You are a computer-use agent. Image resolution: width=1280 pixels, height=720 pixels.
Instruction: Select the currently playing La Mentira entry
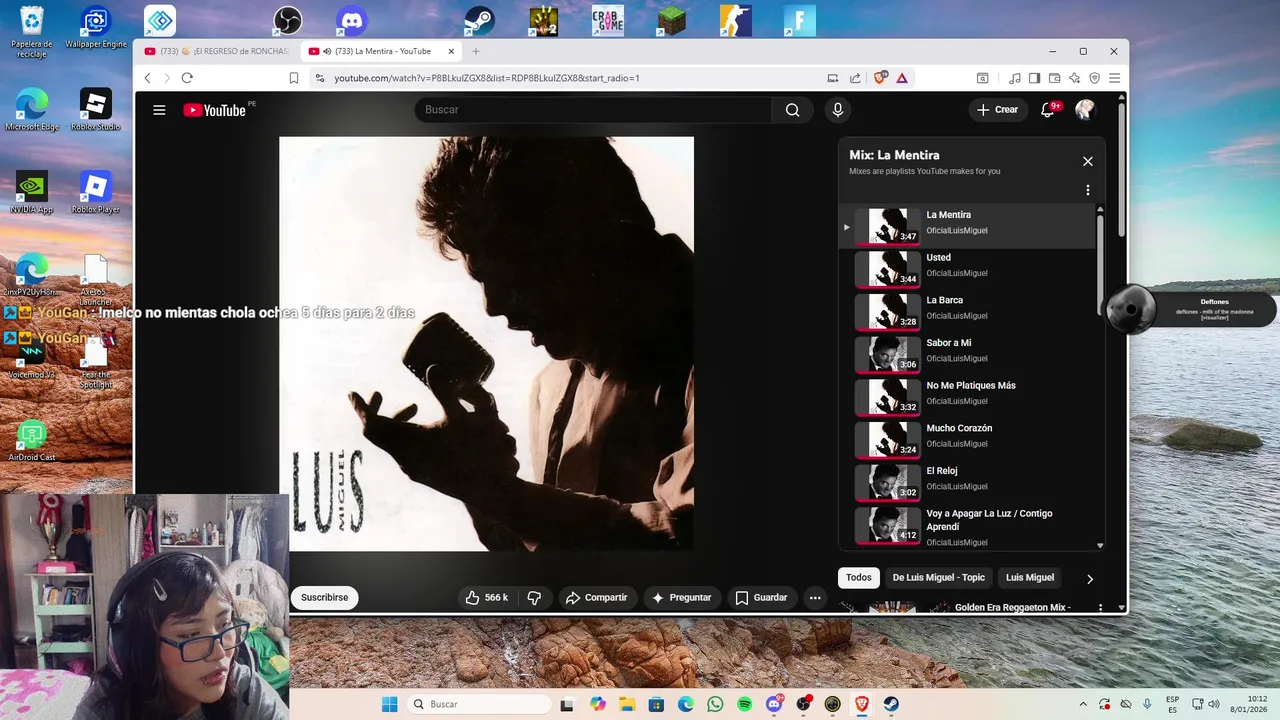[968, 225]
